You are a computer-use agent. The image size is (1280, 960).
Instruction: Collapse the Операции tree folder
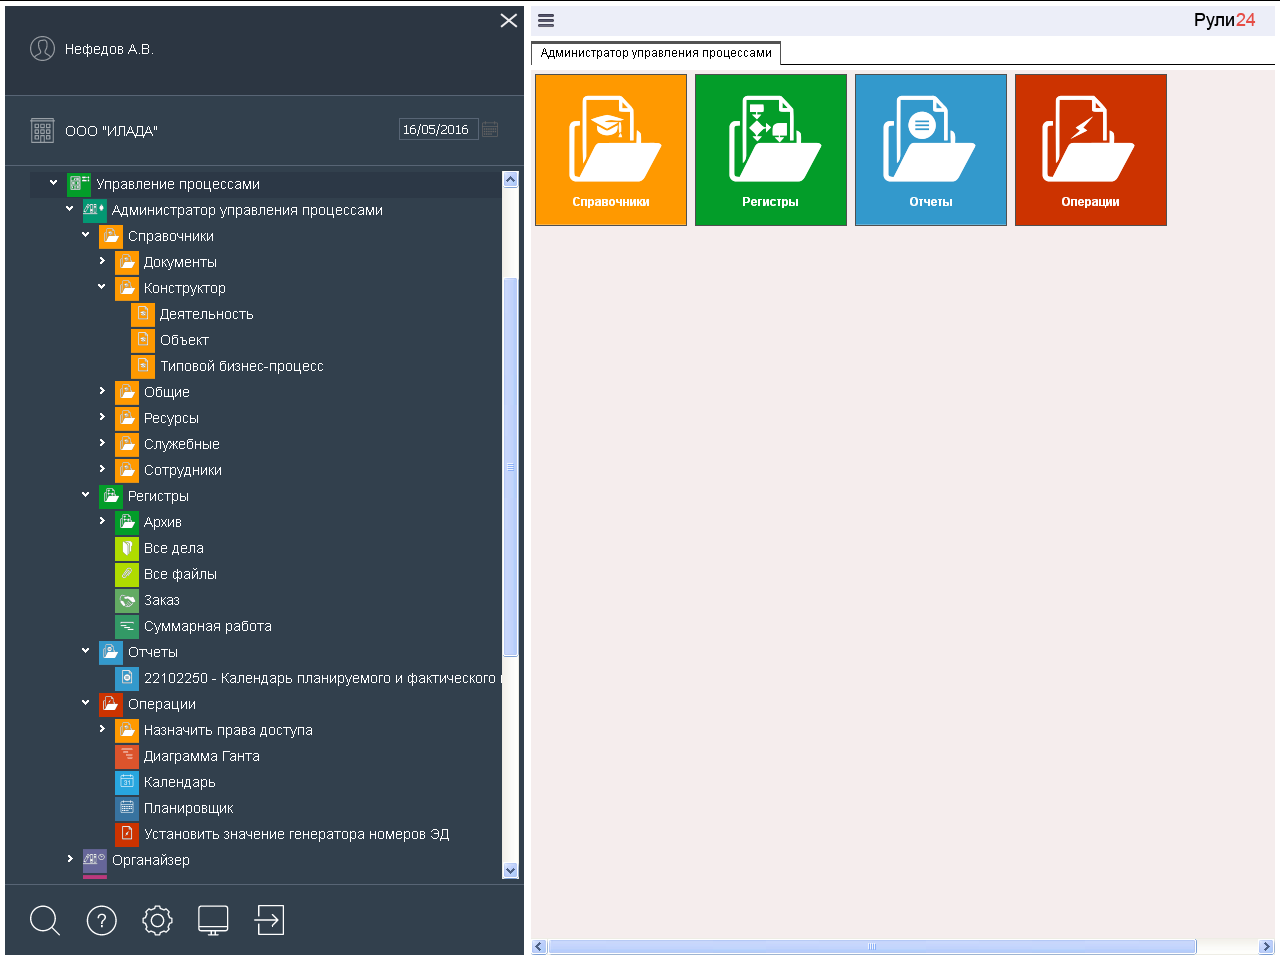(x=86, y=703)
